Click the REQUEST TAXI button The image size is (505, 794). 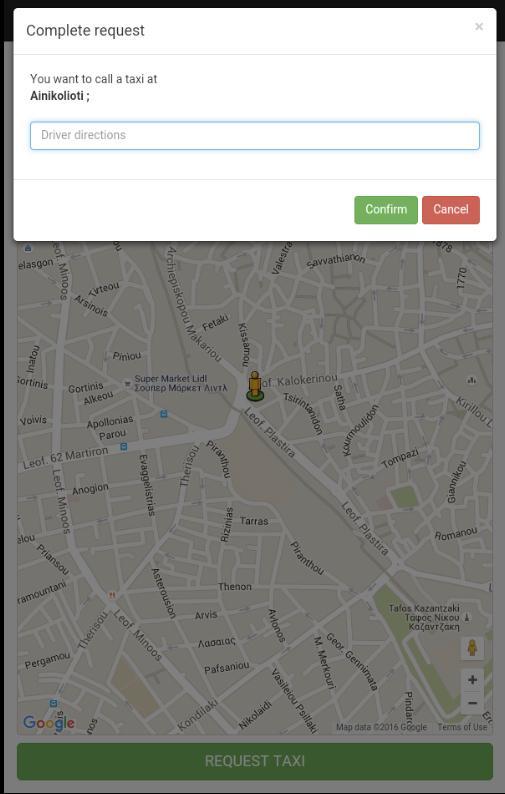coord(255,761)
